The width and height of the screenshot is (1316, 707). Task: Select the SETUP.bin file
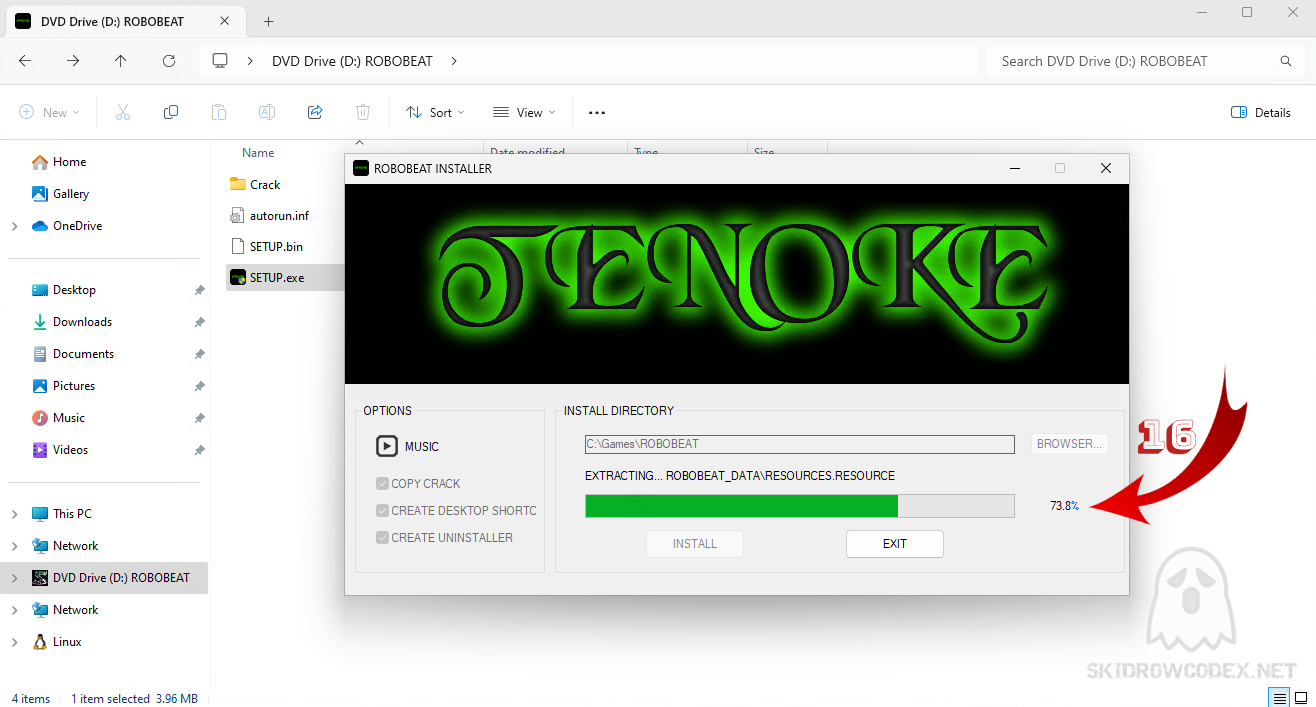pyautogui.click(x=266, y=246)
